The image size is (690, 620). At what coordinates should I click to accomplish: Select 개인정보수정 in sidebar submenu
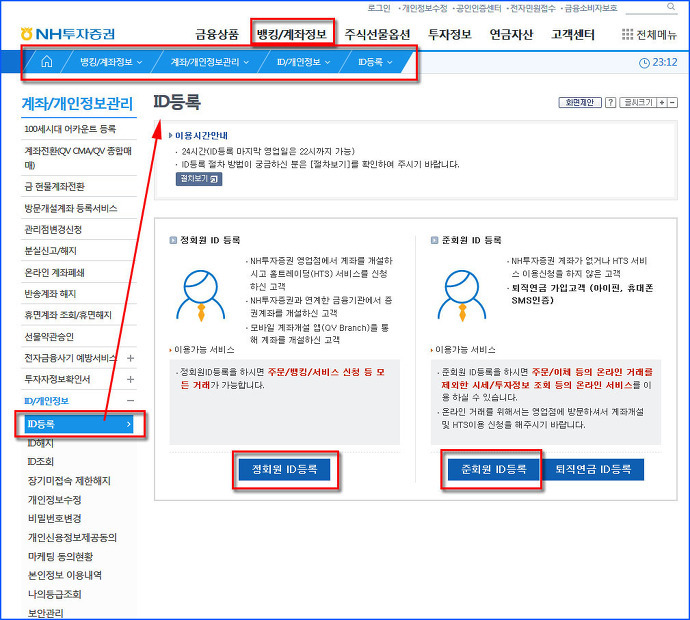click(55, 500)
